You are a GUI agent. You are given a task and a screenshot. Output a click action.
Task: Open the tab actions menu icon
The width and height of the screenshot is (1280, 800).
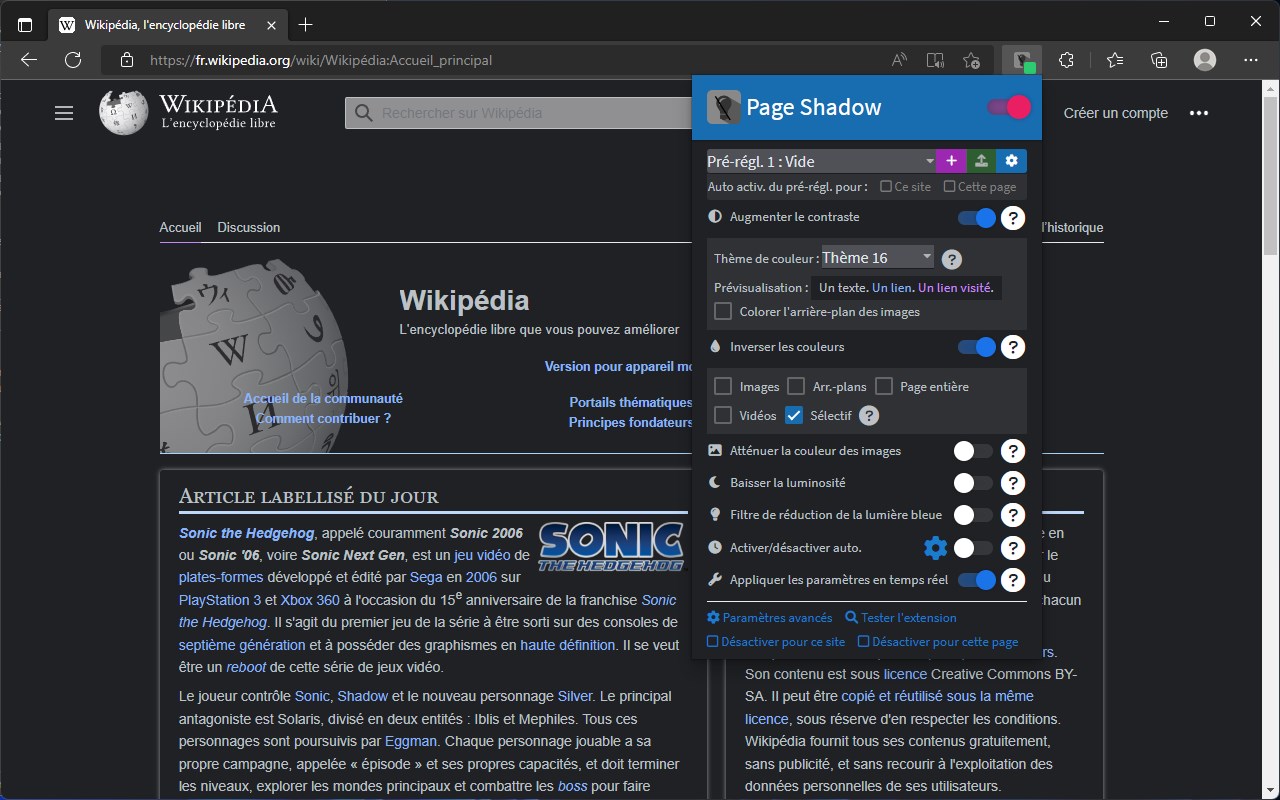[25, 25]
